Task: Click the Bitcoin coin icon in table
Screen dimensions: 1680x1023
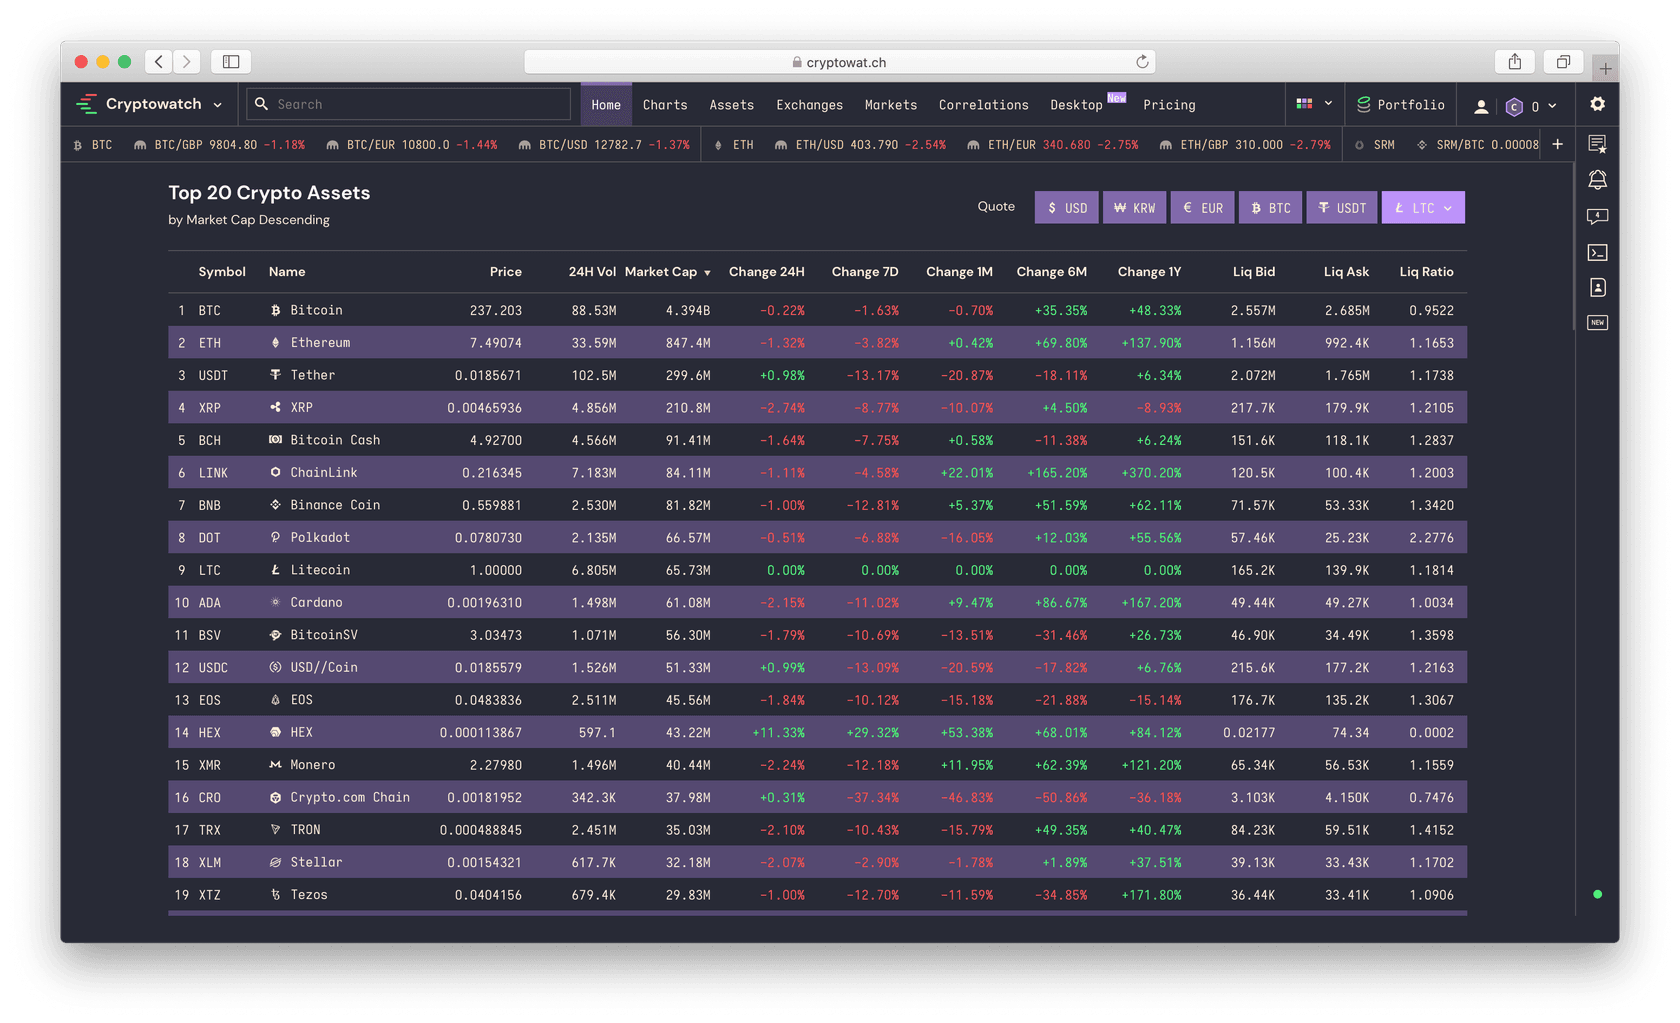Action: 275,311
